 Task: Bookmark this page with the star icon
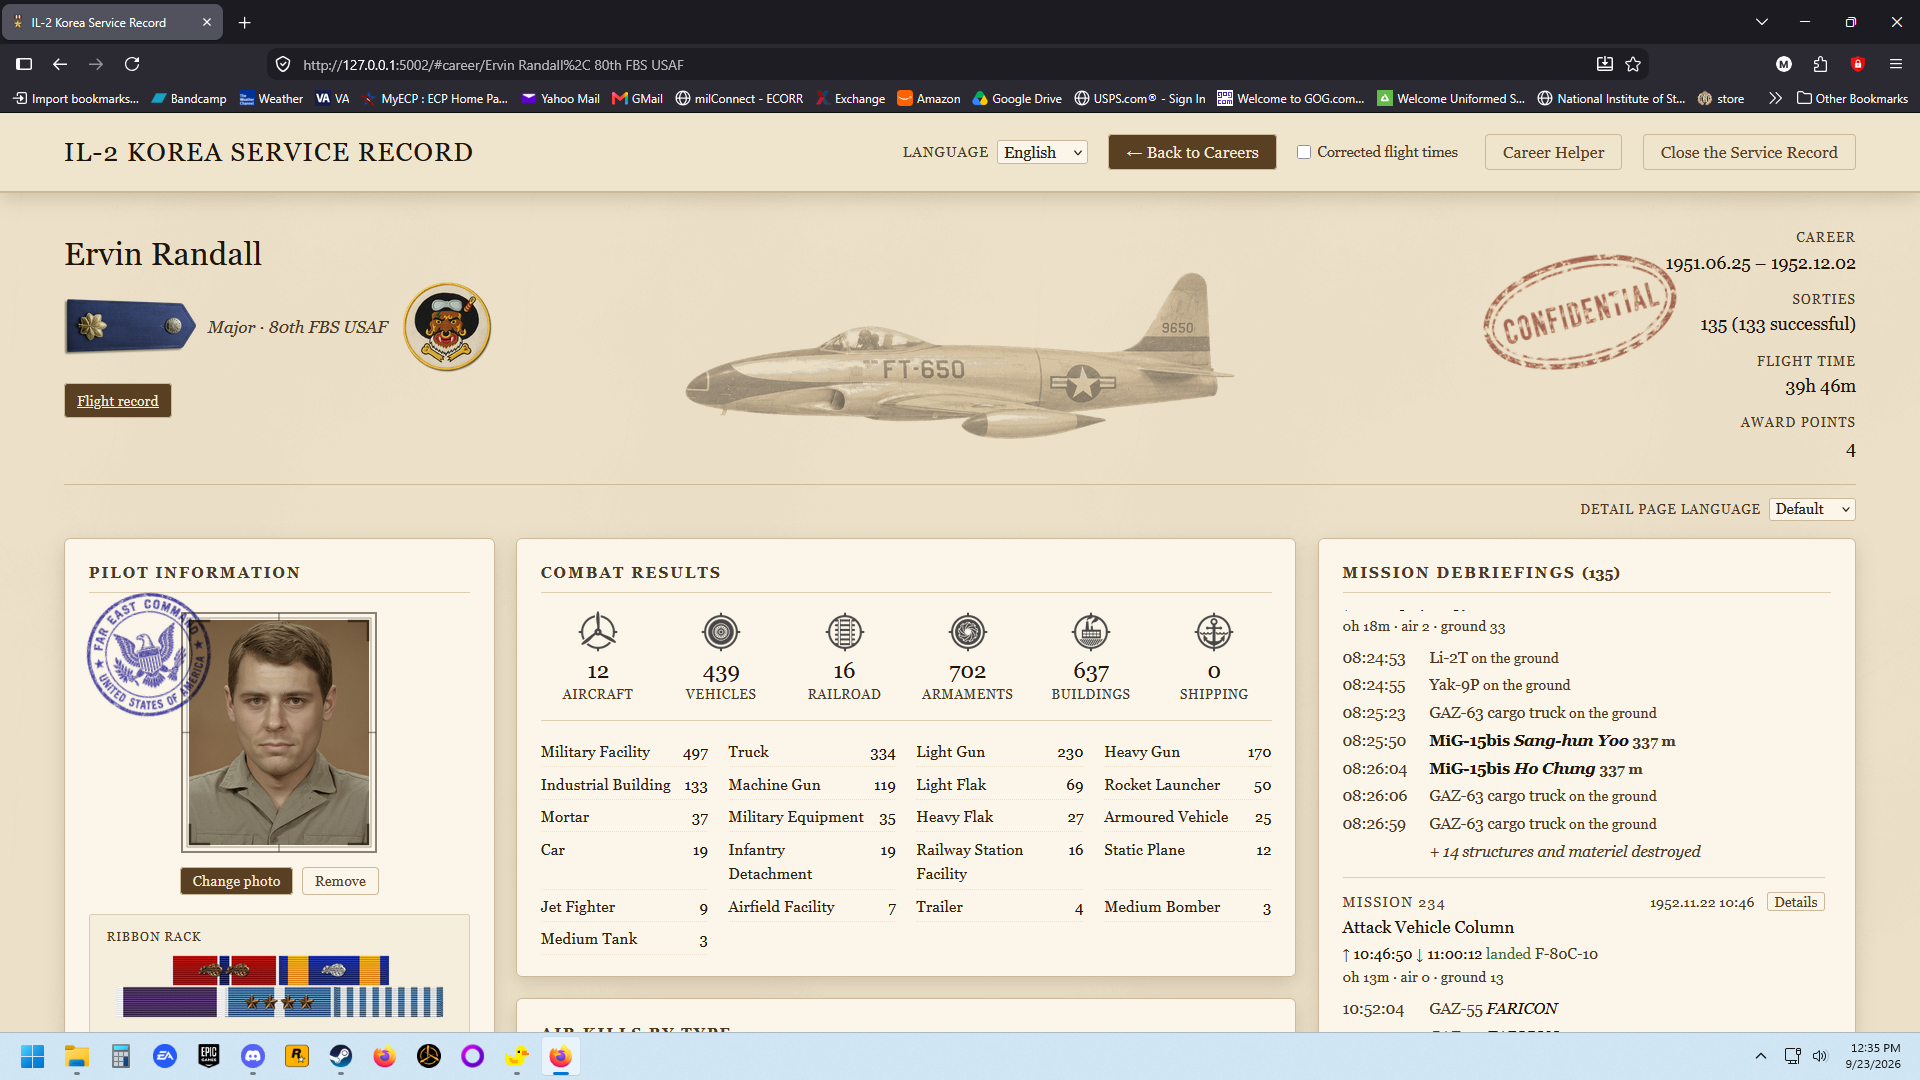1633,64
